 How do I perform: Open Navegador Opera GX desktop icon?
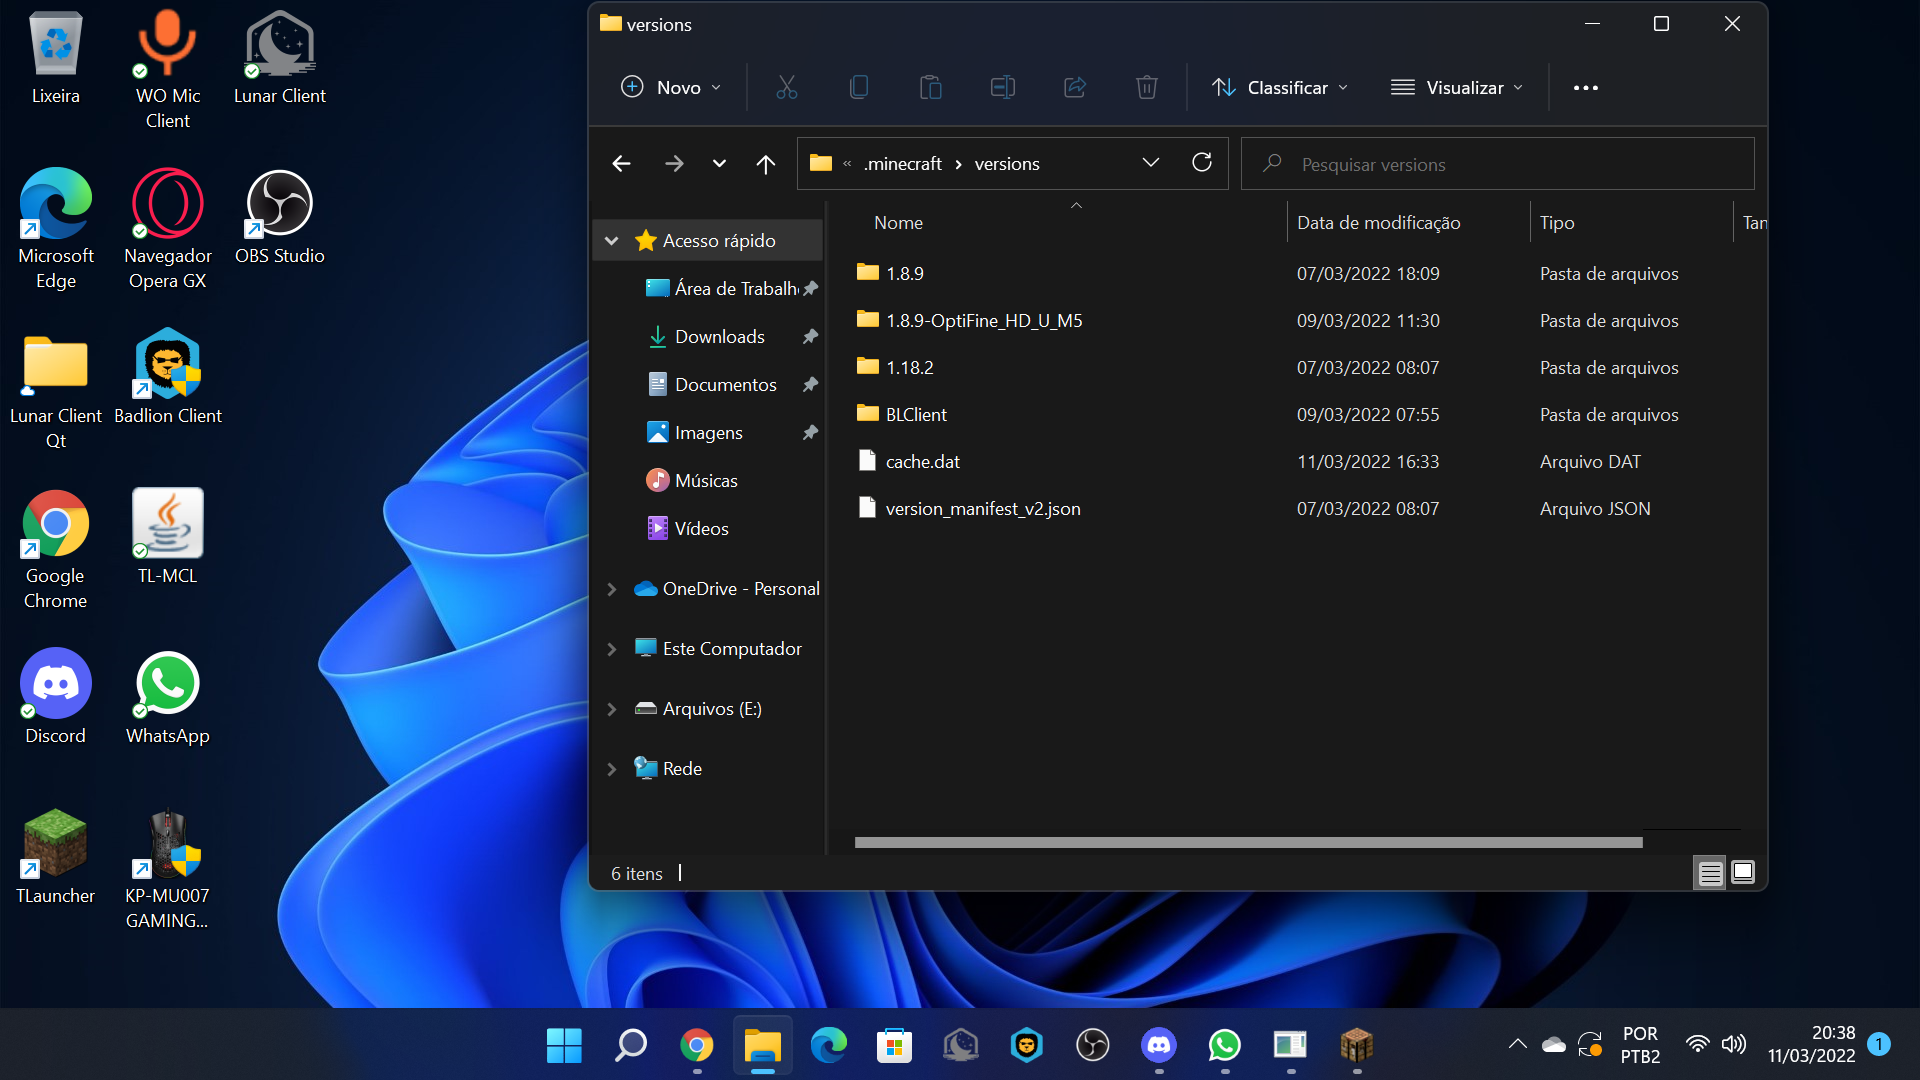pyautogui.click(x=168, y=230)
